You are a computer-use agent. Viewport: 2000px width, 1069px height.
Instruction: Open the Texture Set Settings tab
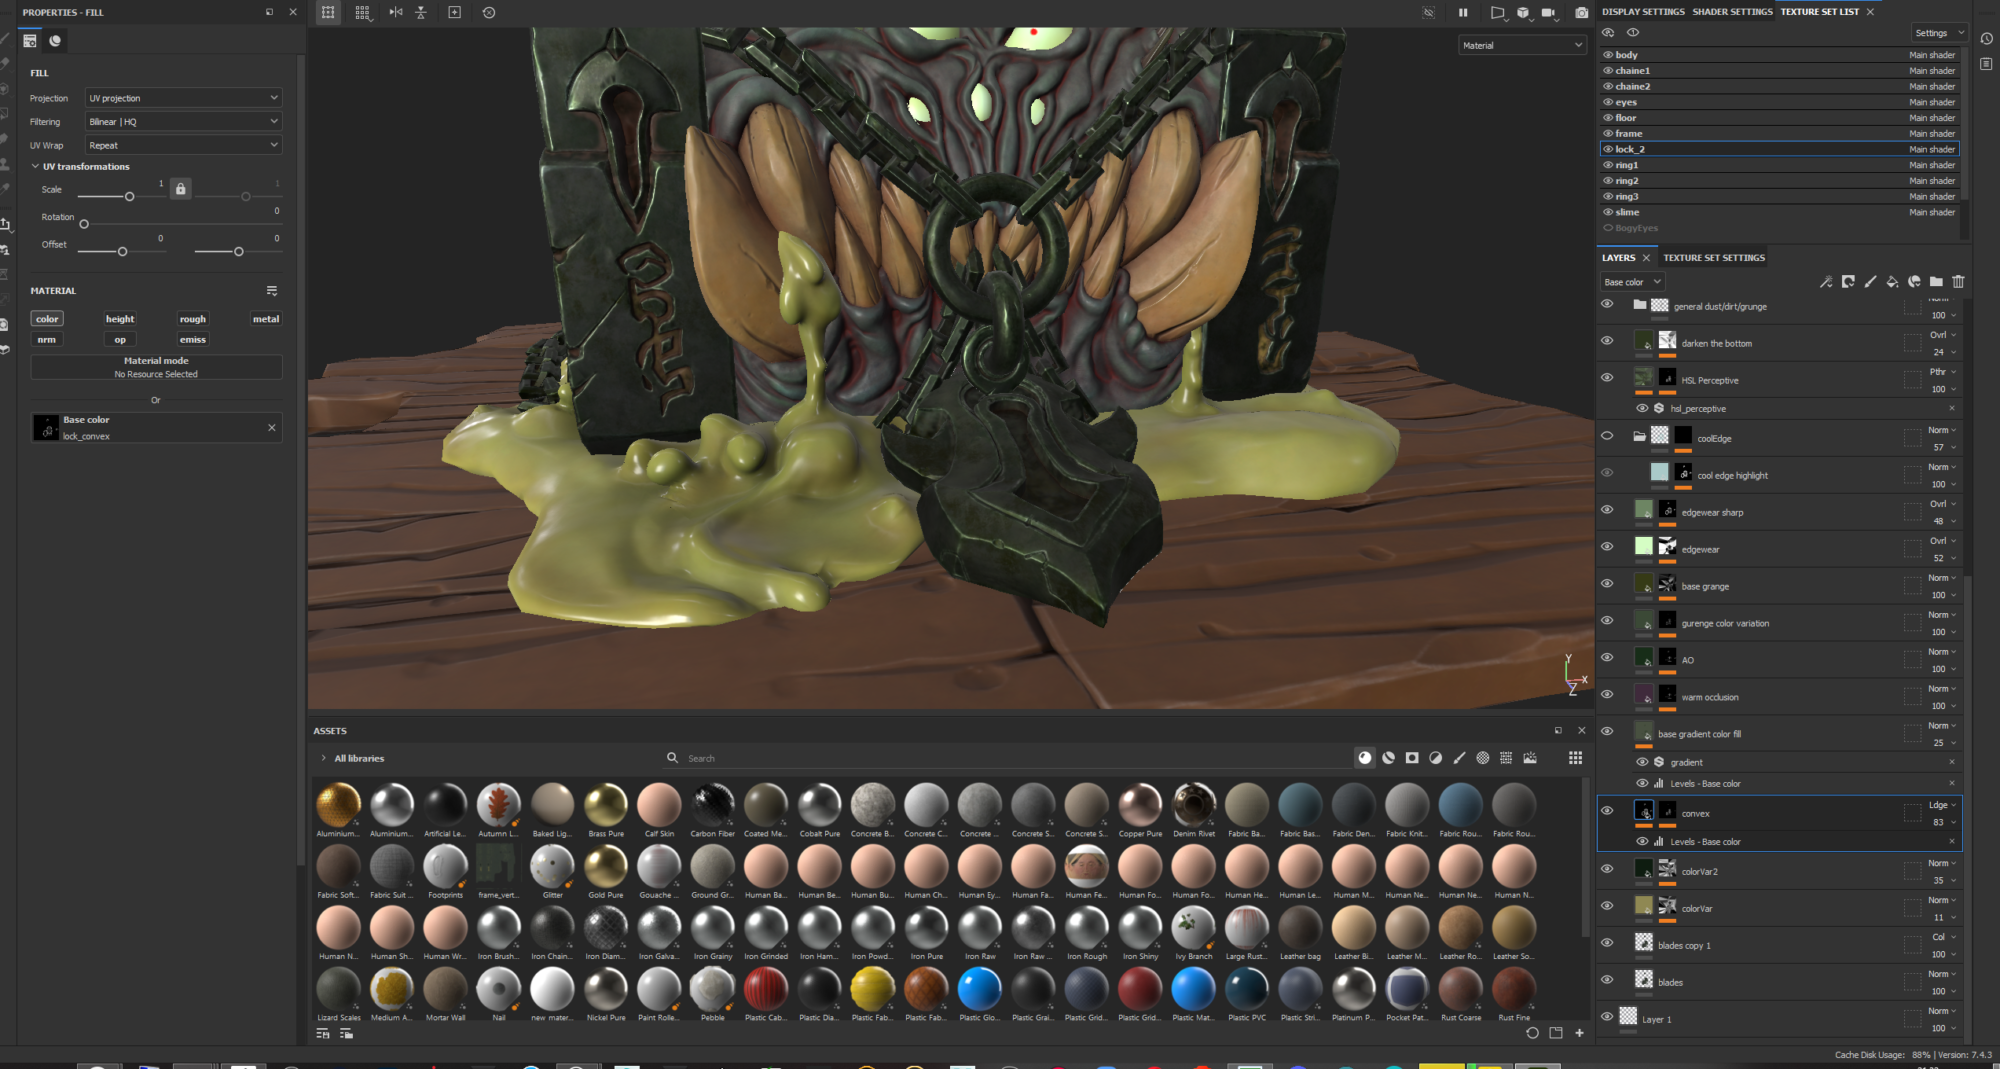click(1714, 258)
